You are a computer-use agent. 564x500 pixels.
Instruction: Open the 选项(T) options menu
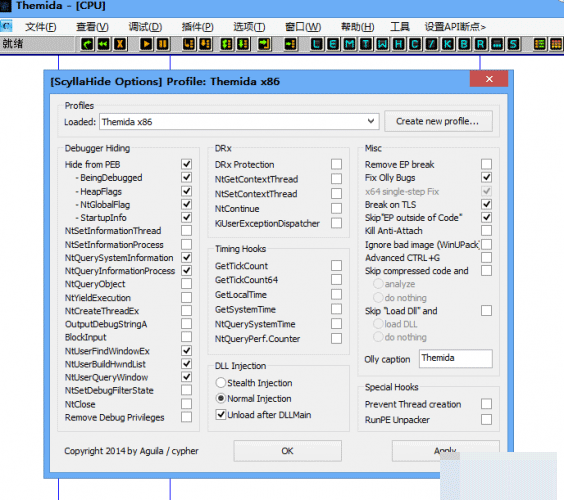(249, 27)
